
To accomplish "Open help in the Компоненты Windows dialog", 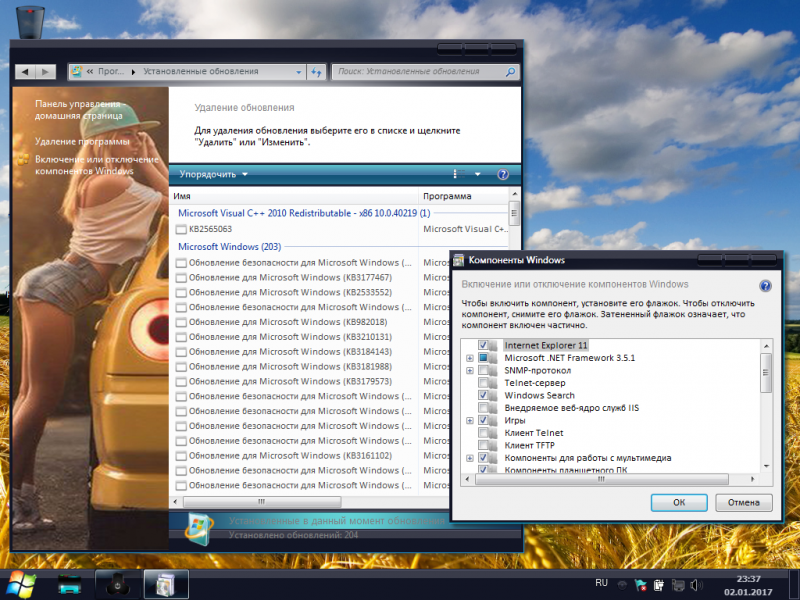I will coord(765,286).
